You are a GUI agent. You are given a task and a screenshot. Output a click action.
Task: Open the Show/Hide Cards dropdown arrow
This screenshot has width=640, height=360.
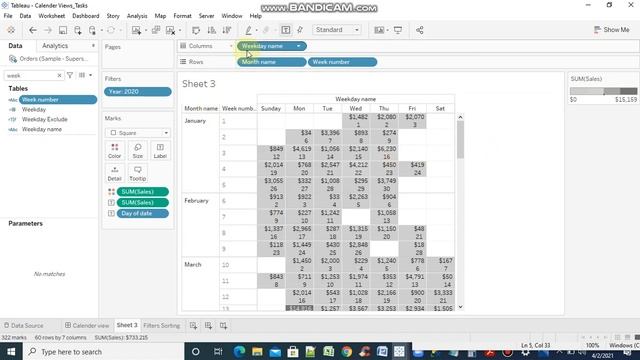click(x=387, y=30)
